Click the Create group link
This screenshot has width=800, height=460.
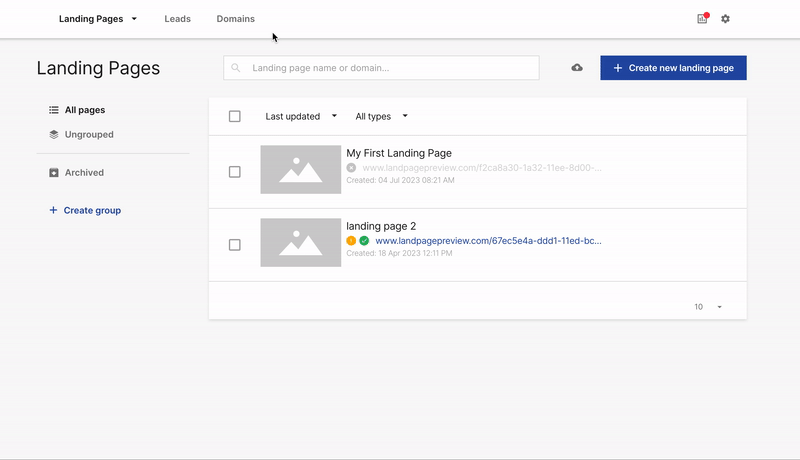click(92, 211)
